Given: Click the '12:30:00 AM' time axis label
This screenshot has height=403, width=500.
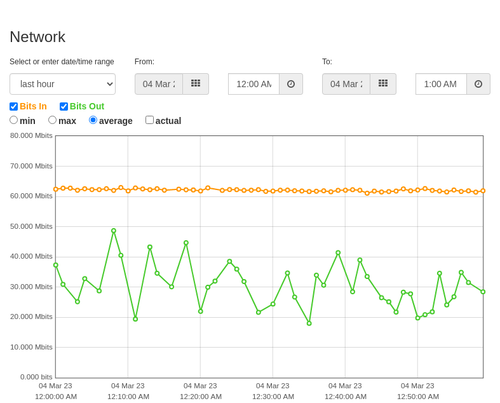Looking at the screenshot, I should tap(273, 397).
